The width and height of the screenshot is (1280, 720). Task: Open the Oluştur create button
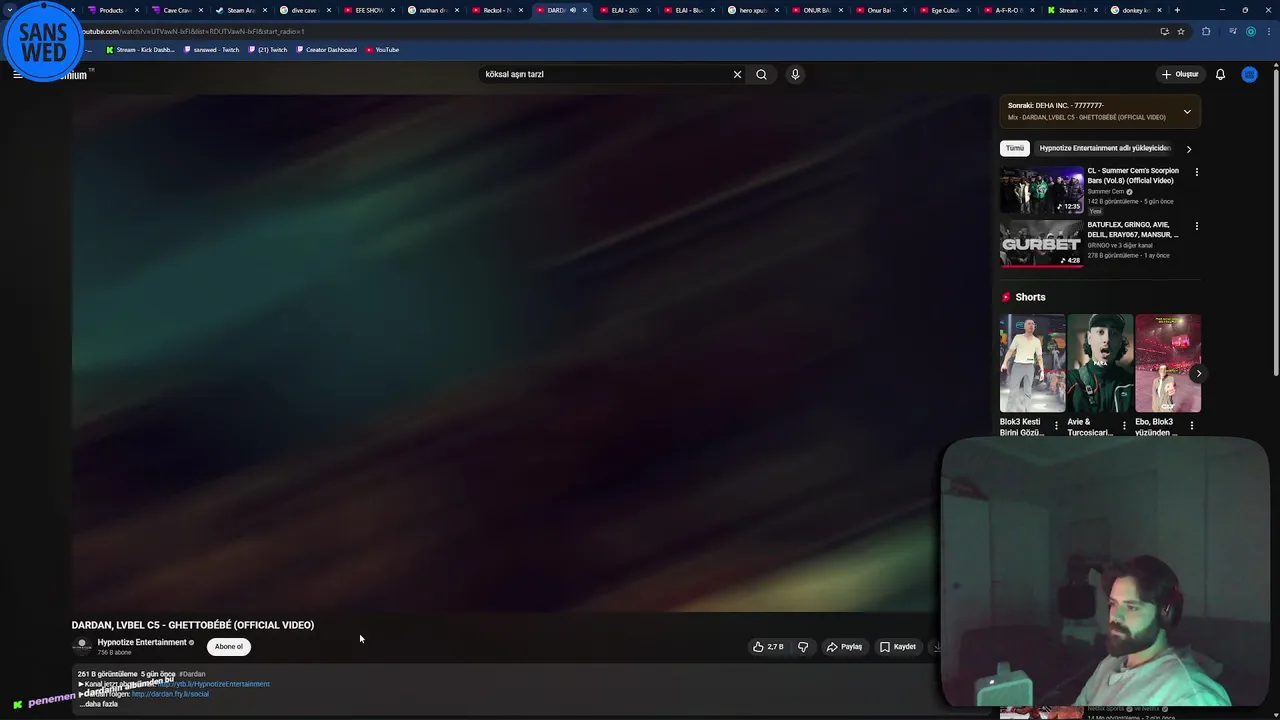tap(1179, 74)
